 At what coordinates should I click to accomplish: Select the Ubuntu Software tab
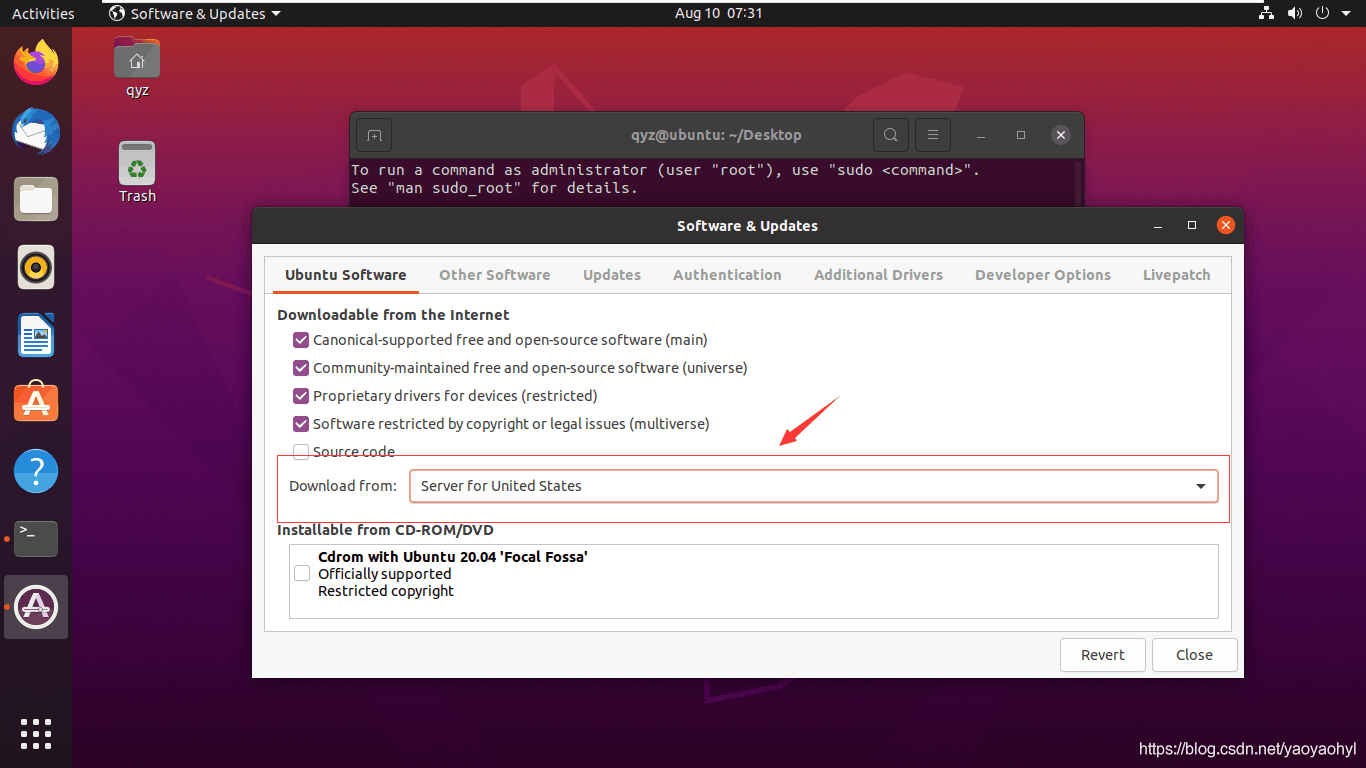[x=345, y=275]
